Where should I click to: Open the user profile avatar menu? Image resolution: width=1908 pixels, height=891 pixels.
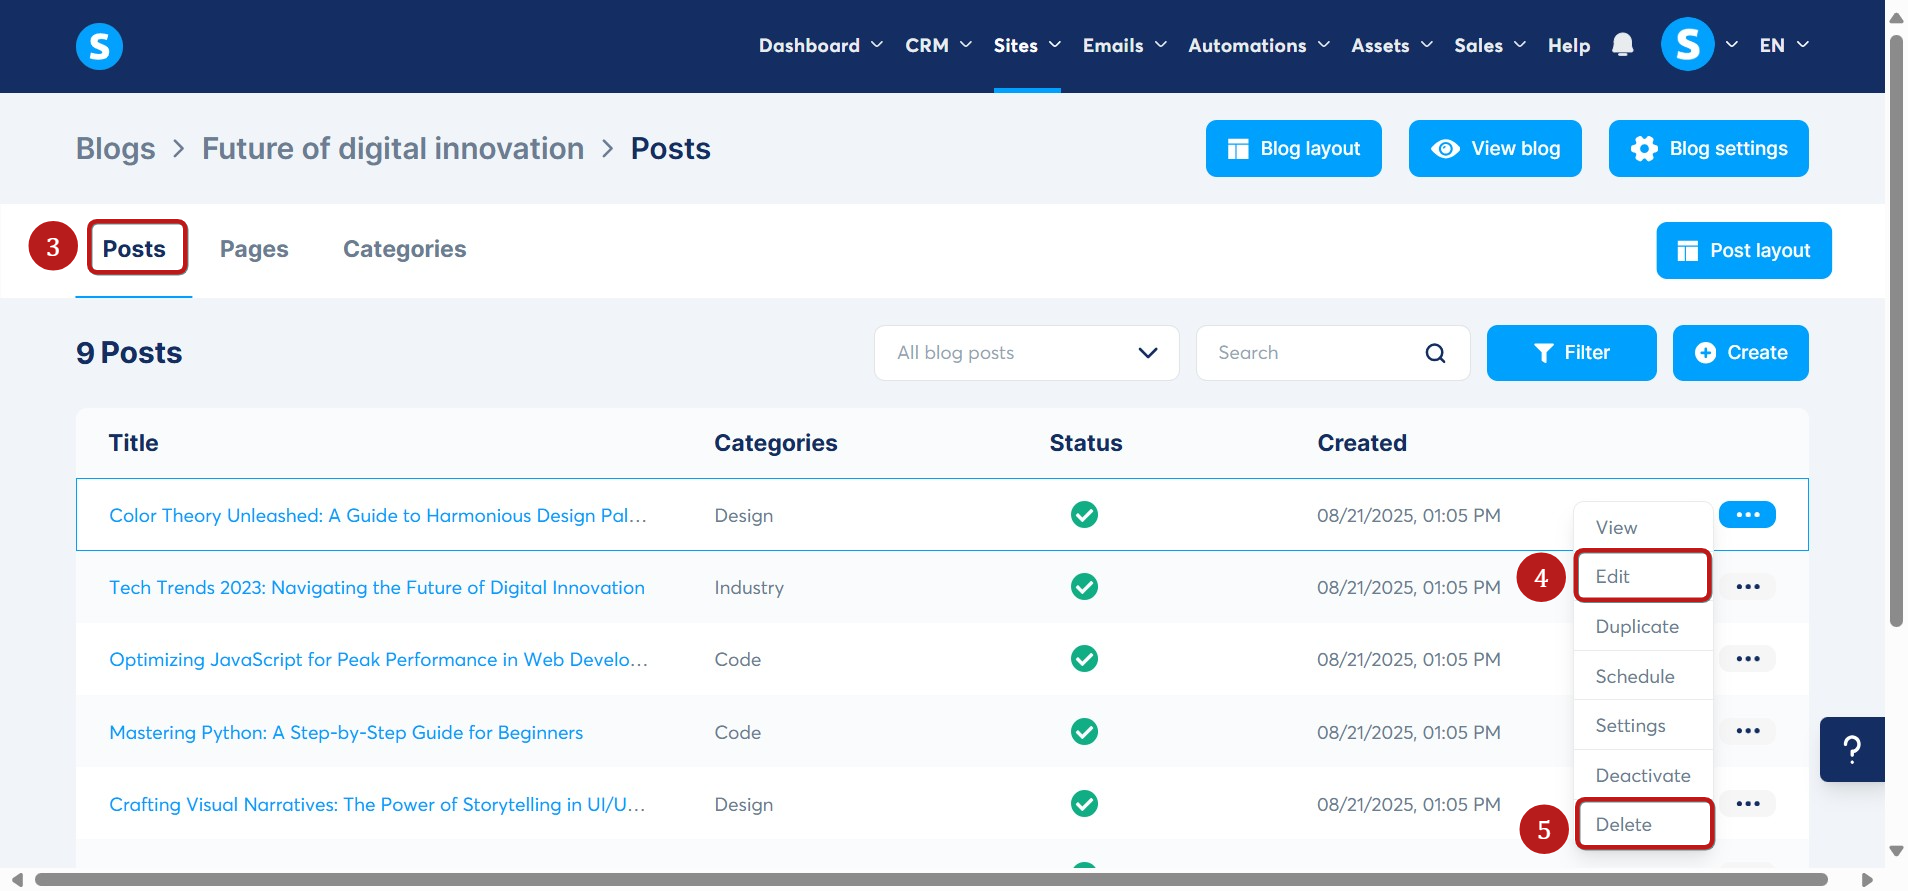pyautogui.click(x=1687, y=45)
